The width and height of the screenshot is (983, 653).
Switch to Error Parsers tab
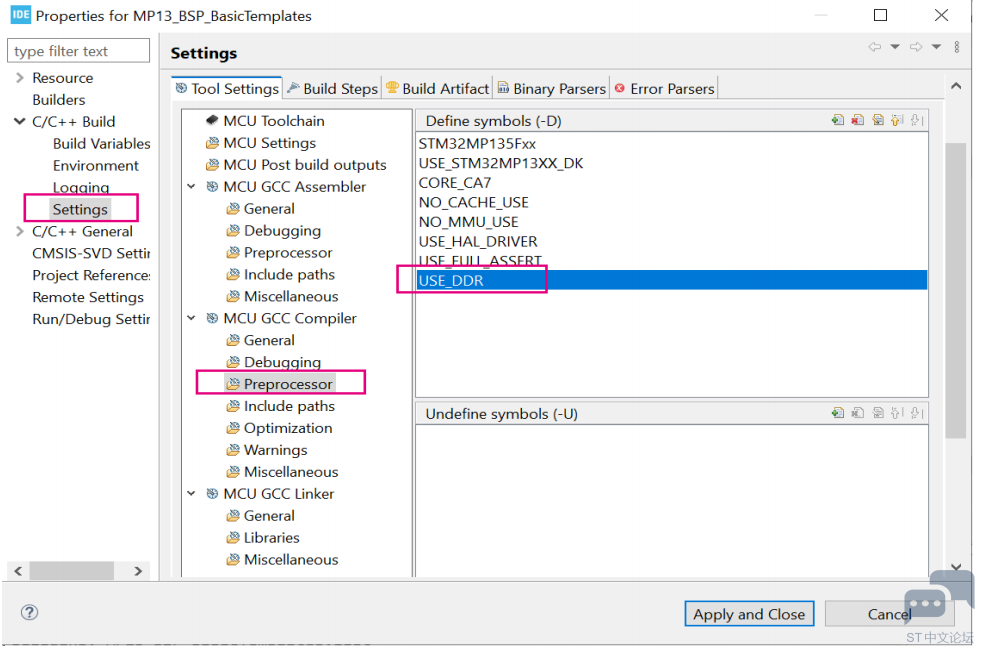(665, 88)
